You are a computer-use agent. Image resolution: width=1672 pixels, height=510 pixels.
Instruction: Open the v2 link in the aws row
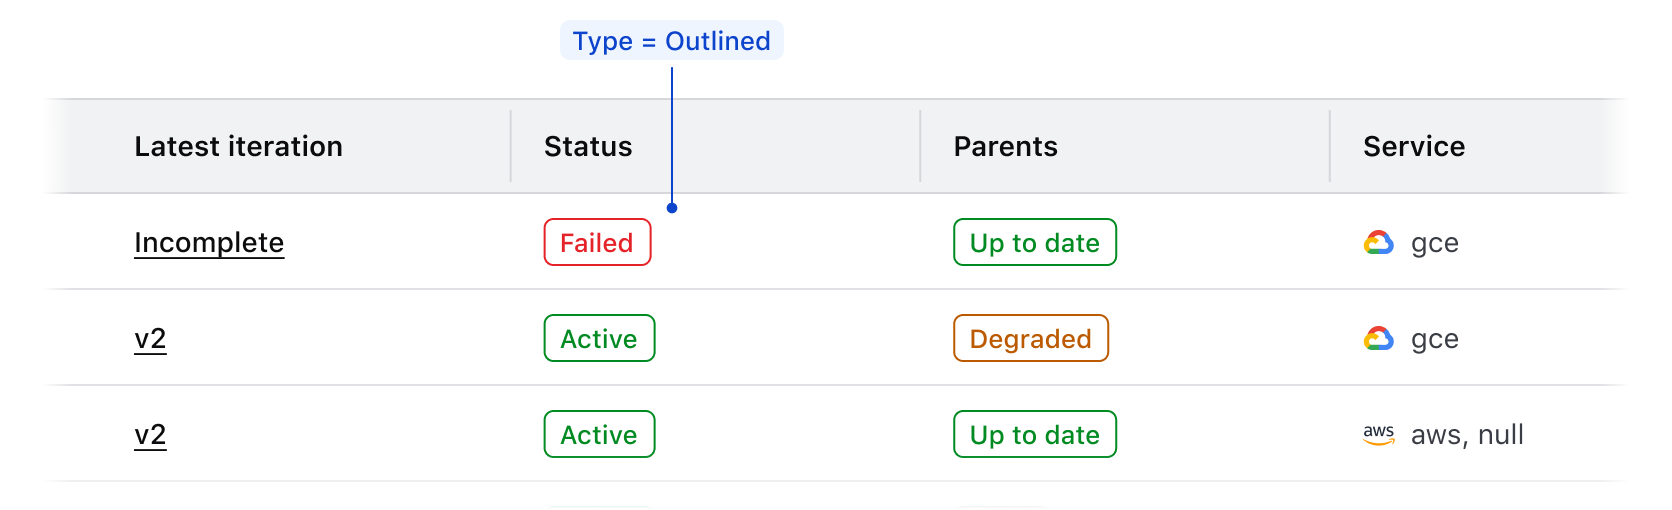click(150, 435)
